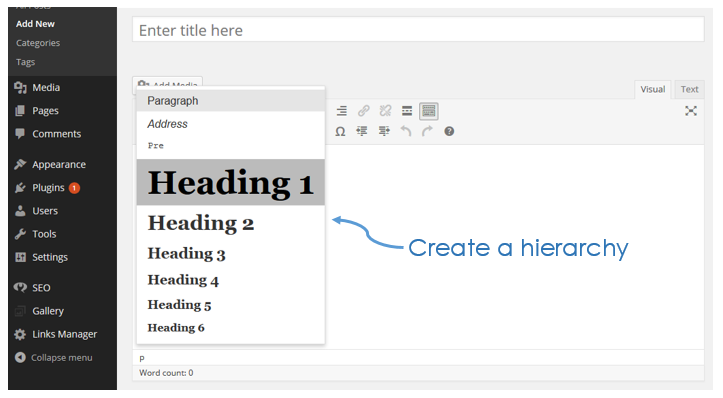
Task: Open distraction-free fullscreen writing mode
Action: 690,111
